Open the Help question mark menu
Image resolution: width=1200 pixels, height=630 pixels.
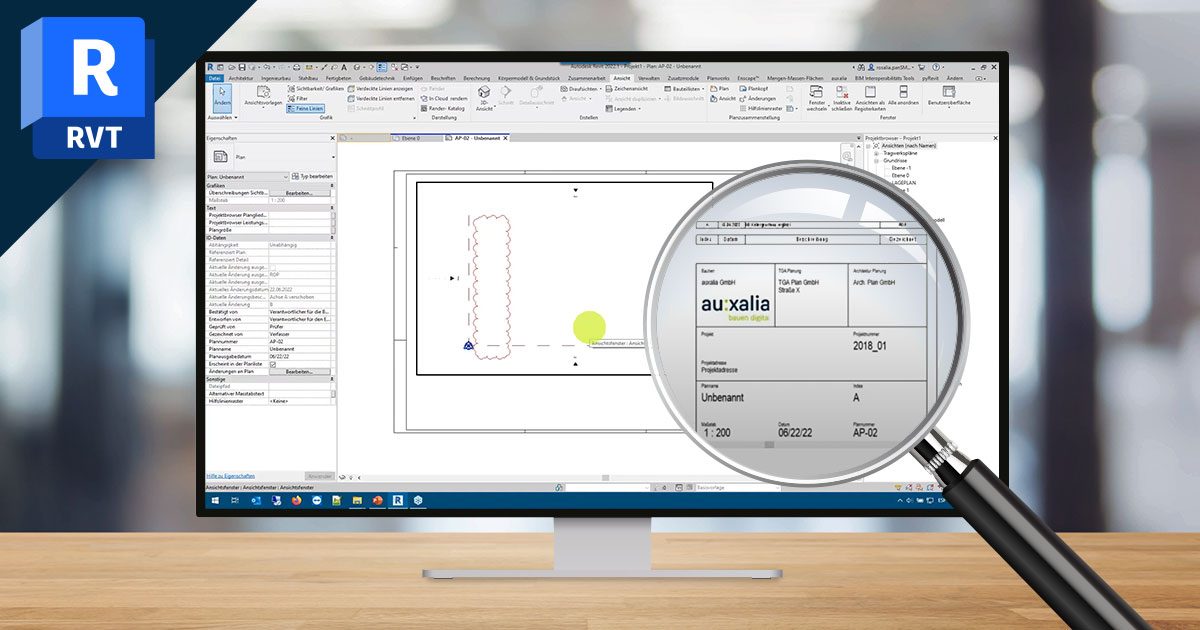coord(936,67)
